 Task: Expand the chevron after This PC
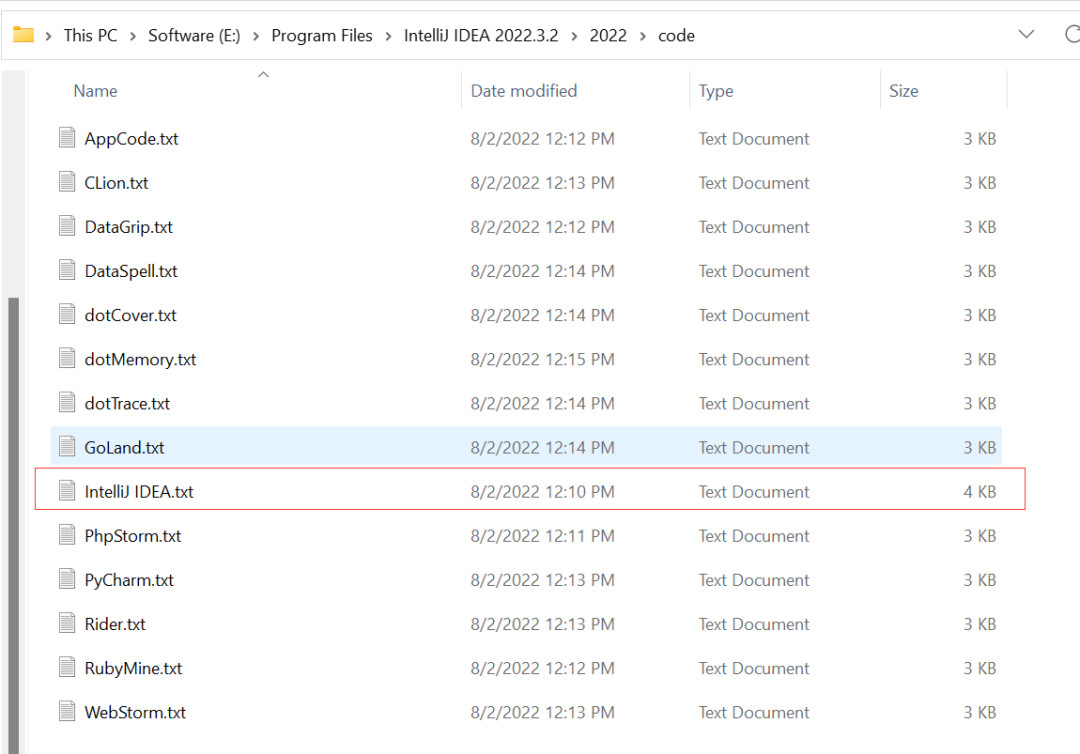click(x=133, y=36)
